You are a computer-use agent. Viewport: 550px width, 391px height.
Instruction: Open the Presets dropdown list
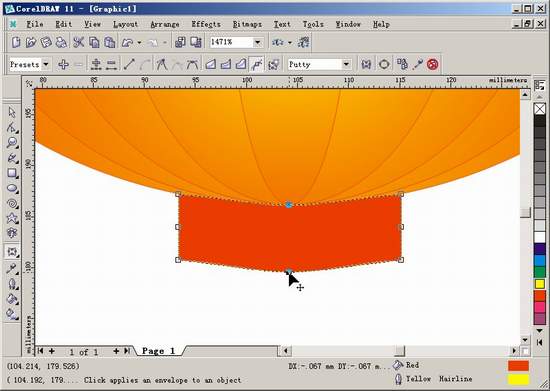(x=46, y=65)
